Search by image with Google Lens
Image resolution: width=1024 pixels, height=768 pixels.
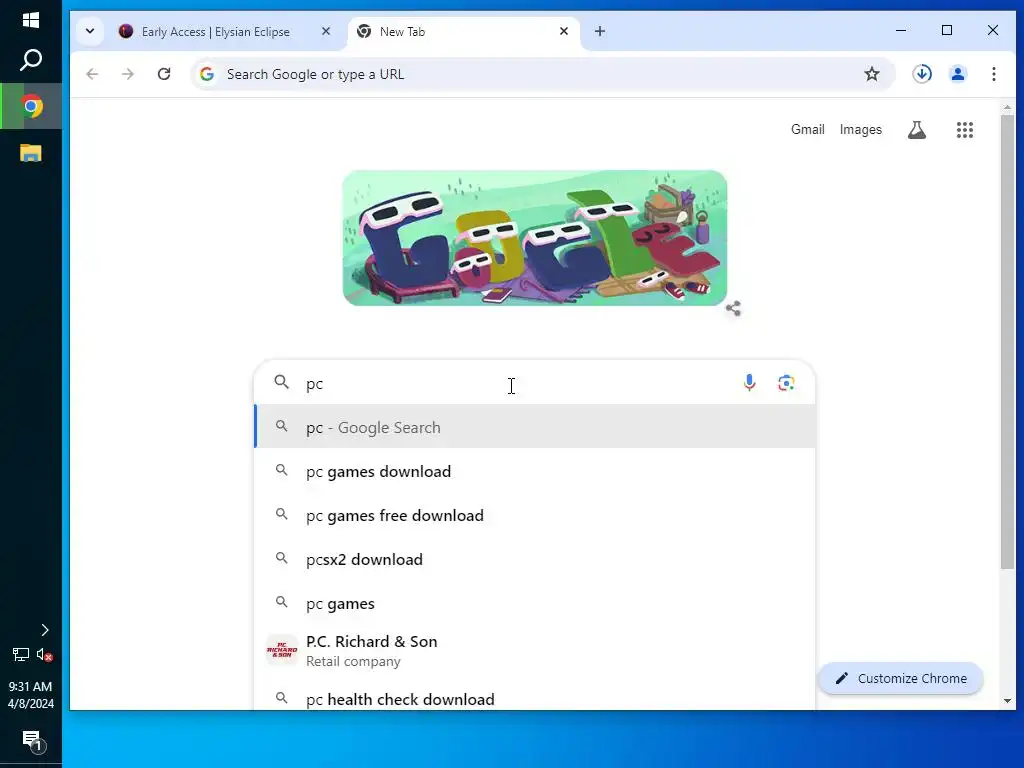[786, 383]
